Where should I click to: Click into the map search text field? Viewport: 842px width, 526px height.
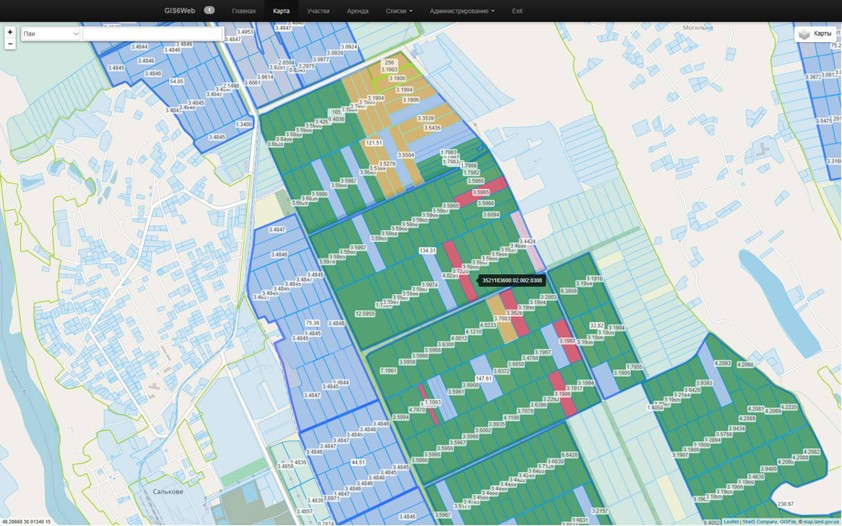[x=152, y=34]
